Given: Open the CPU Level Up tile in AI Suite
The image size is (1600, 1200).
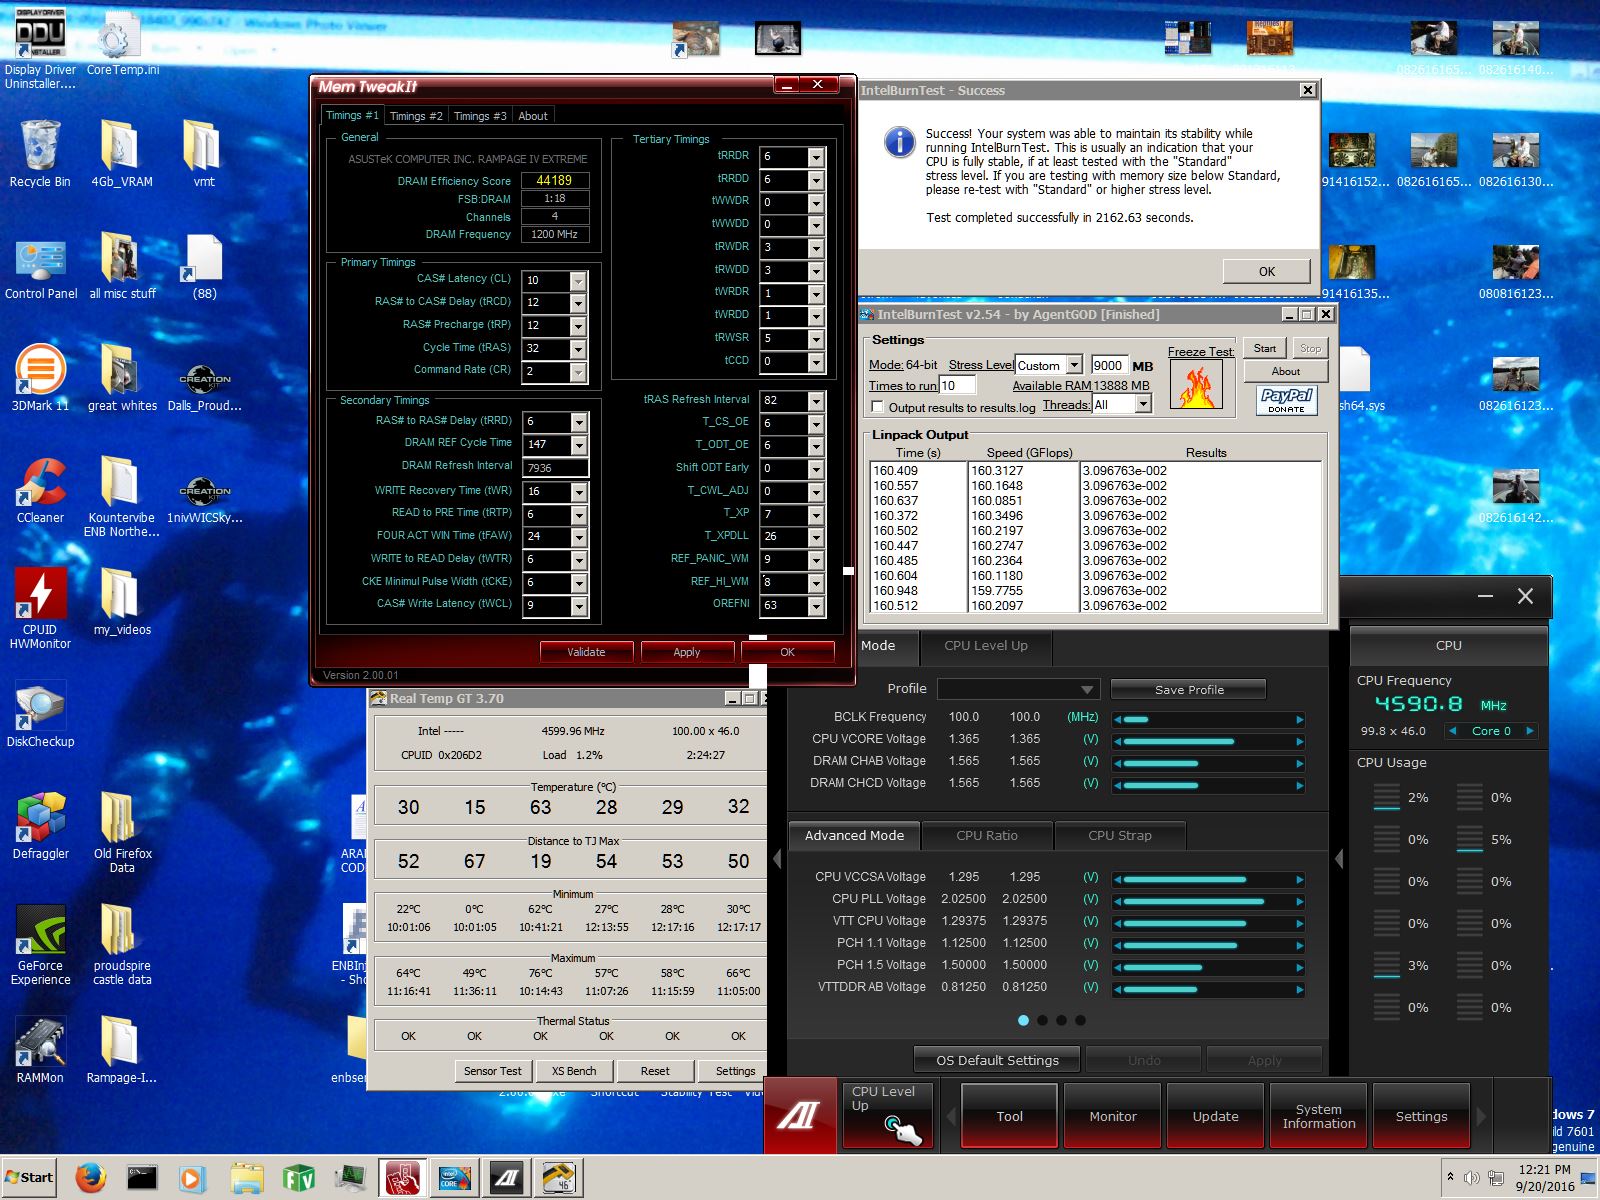Looking at the screenshot, I should 886,1114.
